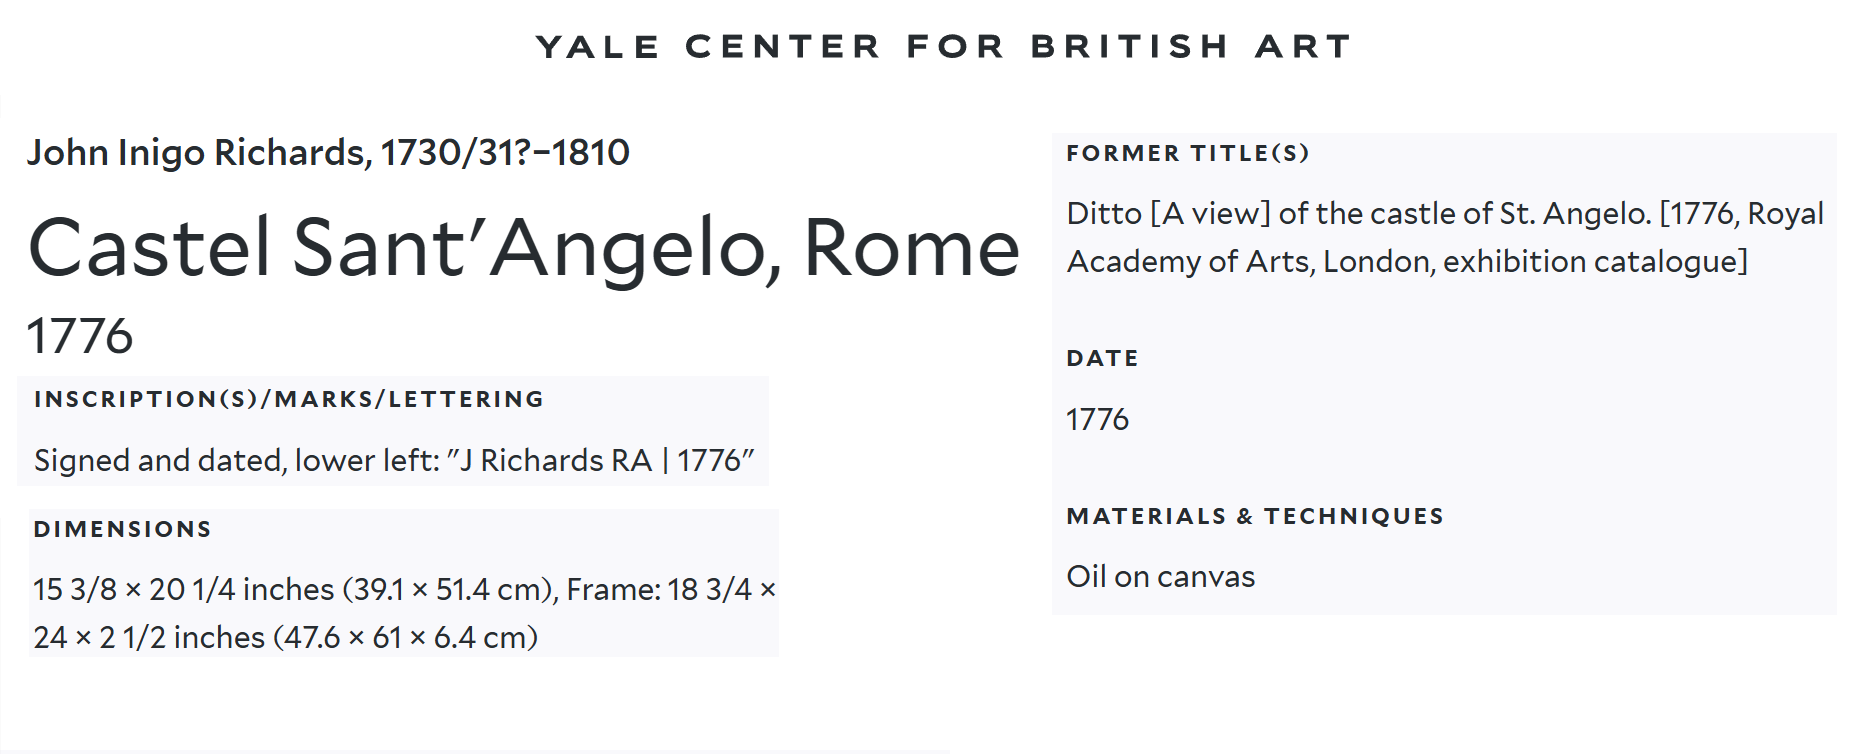The image size is (1854, 754).
Task: Click the Yale Center for British Art header
Action: point(943,46)
